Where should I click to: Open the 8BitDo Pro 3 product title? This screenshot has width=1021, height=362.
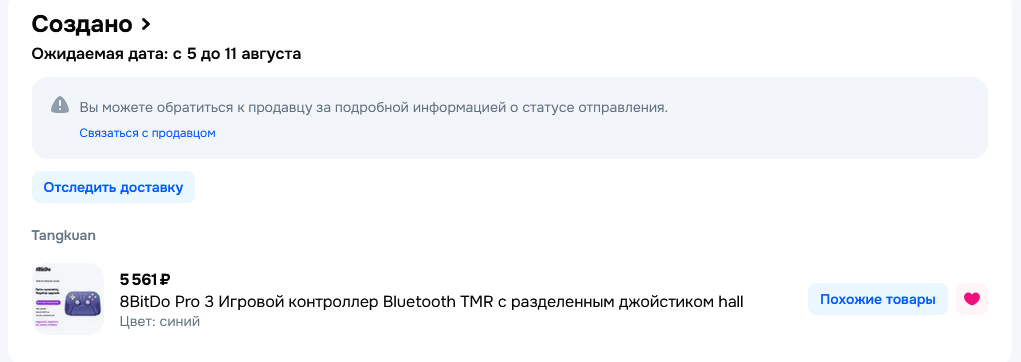(431, 301)
